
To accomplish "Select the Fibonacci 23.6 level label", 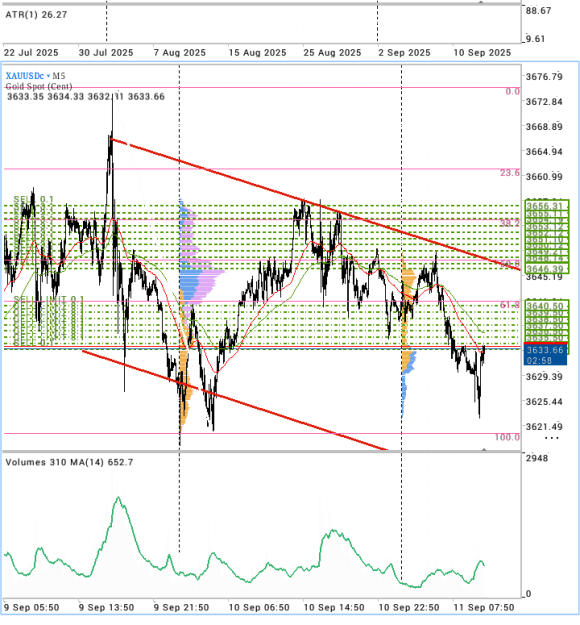I will (510, 173).
